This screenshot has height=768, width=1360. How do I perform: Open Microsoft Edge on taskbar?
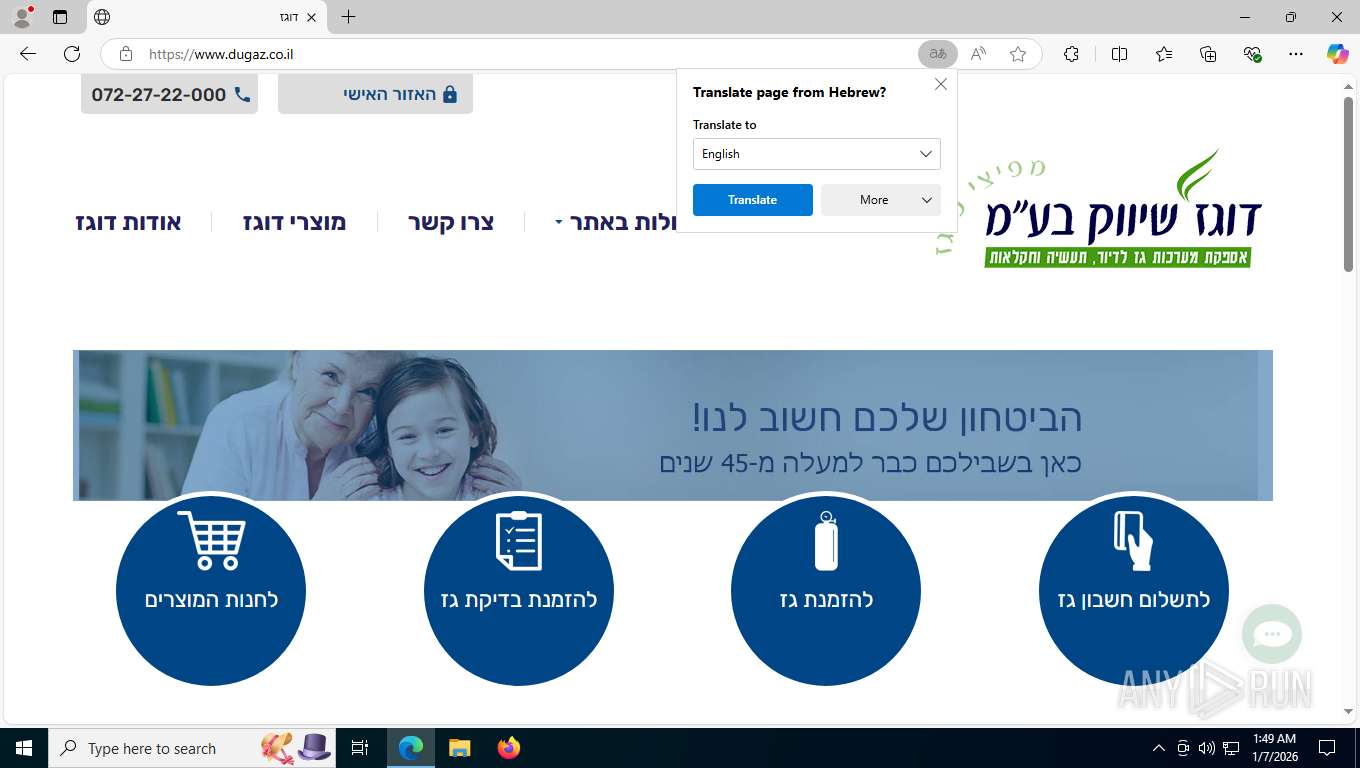coord(411,748)
